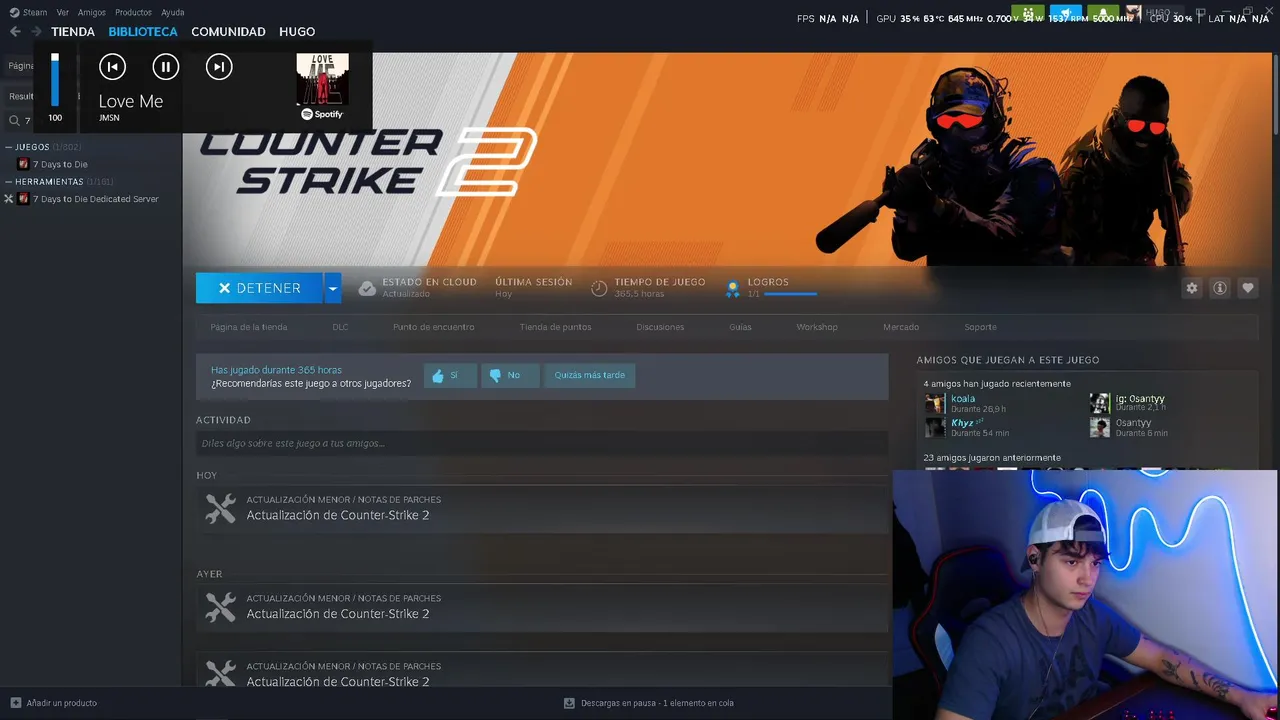Skip to the previous track in media overlay
The height and width of the screenshot is (720, 1280).
[x=112, y=67]
